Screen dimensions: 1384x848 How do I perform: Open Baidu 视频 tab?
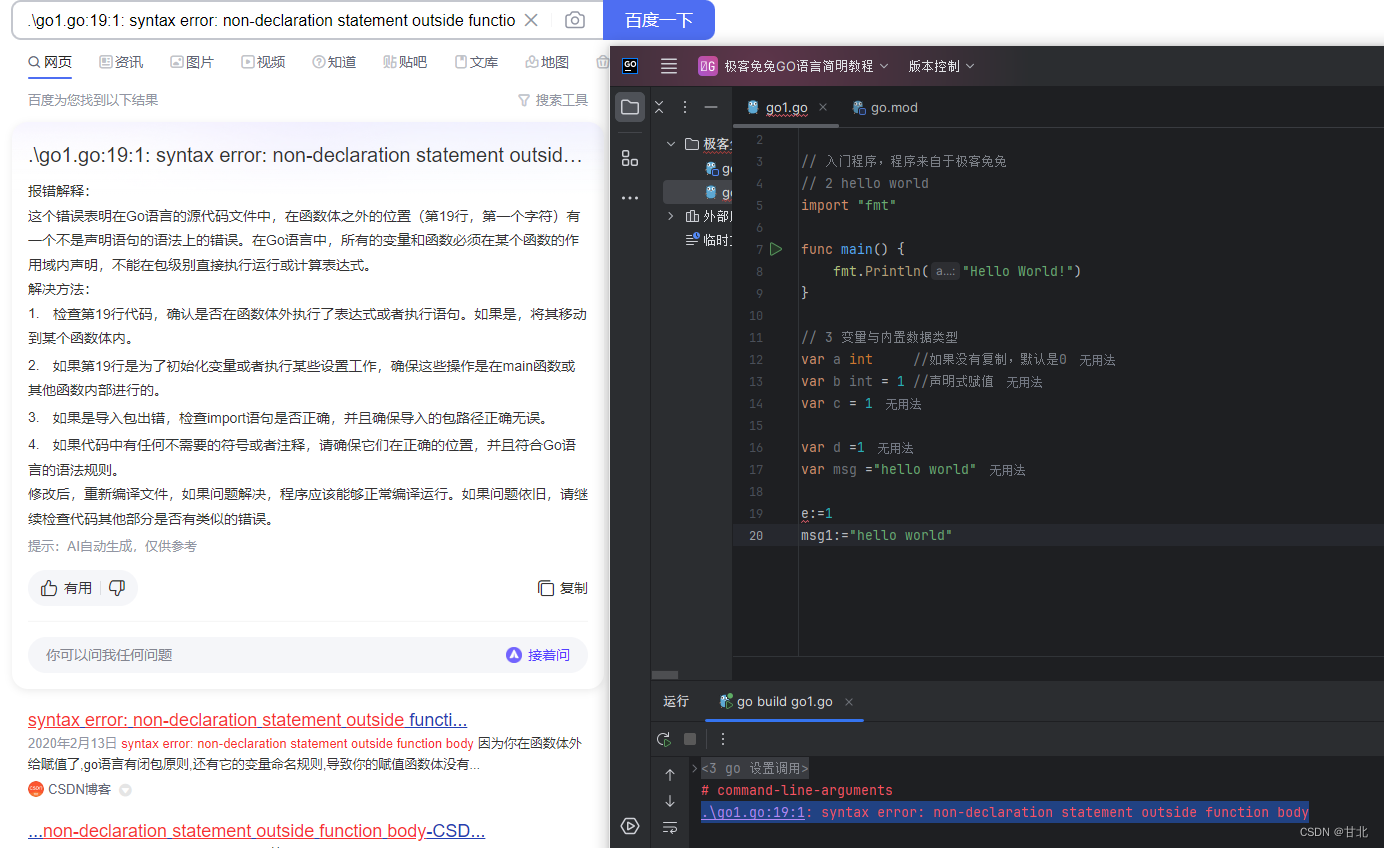click(x=263, y=62)
